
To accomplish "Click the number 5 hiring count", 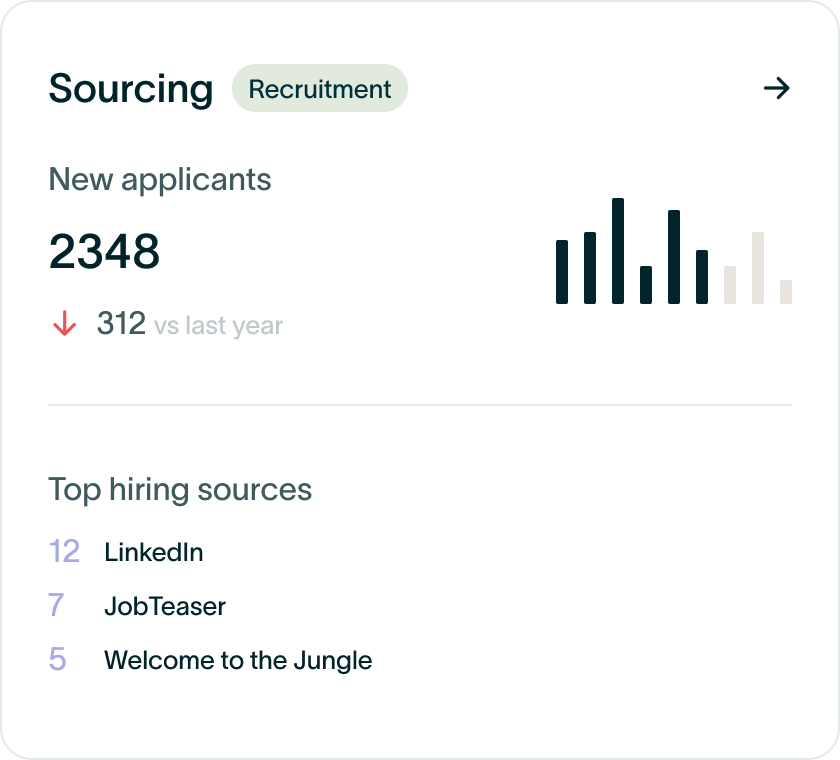I will [x=57, y=660].
